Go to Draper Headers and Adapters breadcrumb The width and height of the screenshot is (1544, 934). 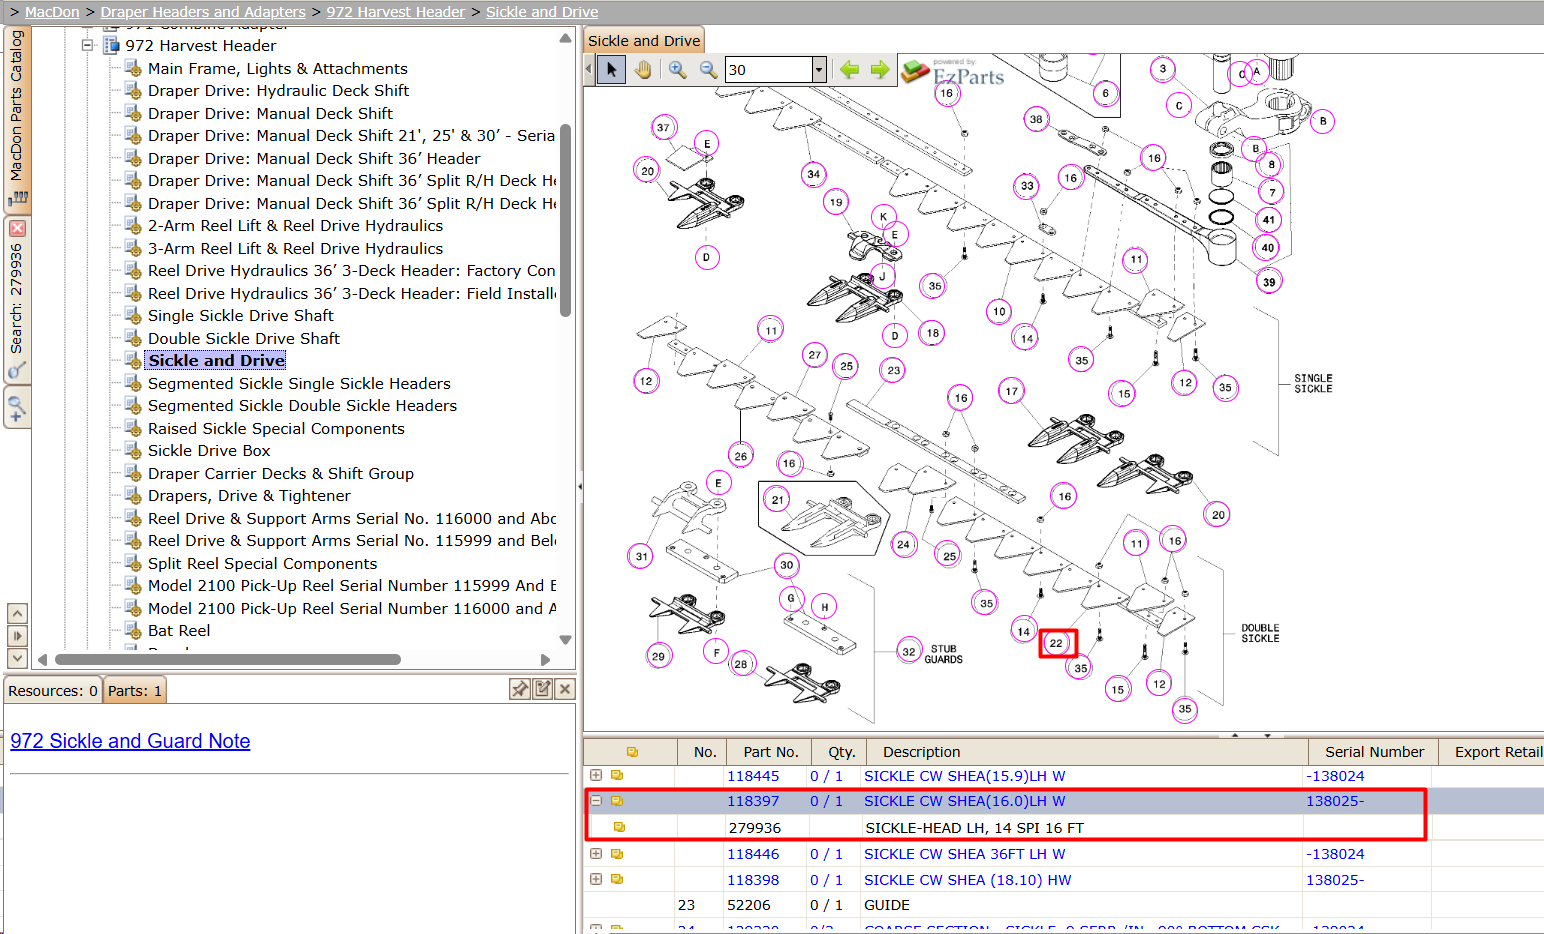pos(203,12)
